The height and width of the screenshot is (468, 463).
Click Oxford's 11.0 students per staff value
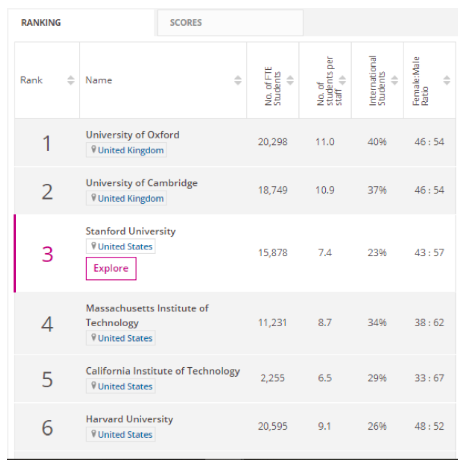[x=325, y=142]
